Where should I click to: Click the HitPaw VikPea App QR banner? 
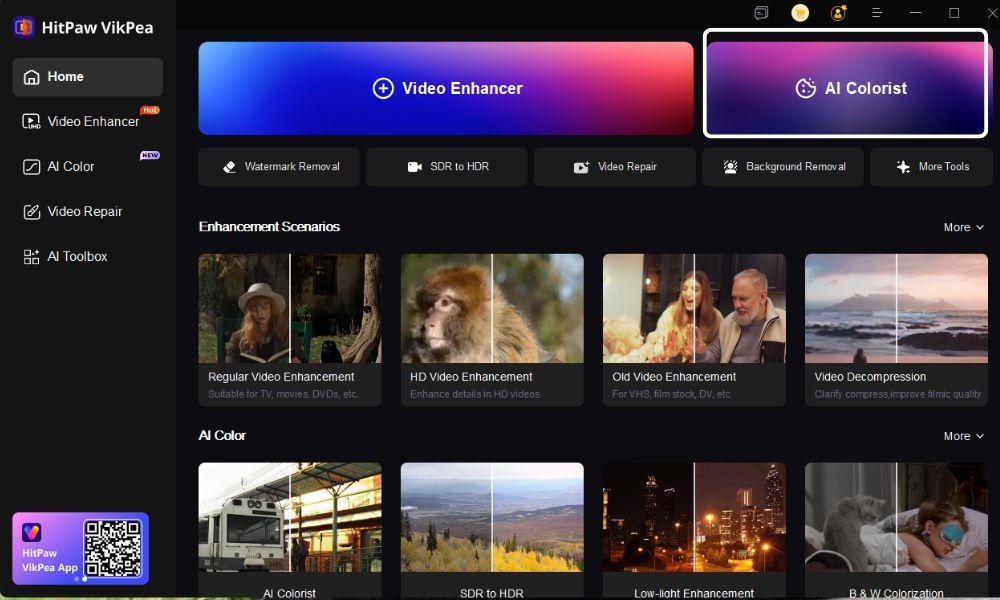(80, 548)
